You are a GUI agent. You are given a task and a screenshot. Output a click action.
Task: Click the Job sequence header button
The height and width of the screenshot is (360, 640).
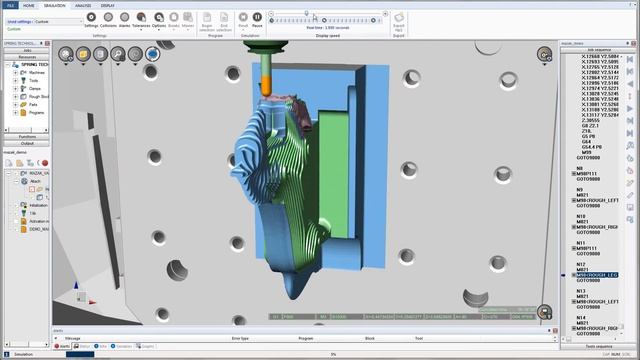point(599,50)
